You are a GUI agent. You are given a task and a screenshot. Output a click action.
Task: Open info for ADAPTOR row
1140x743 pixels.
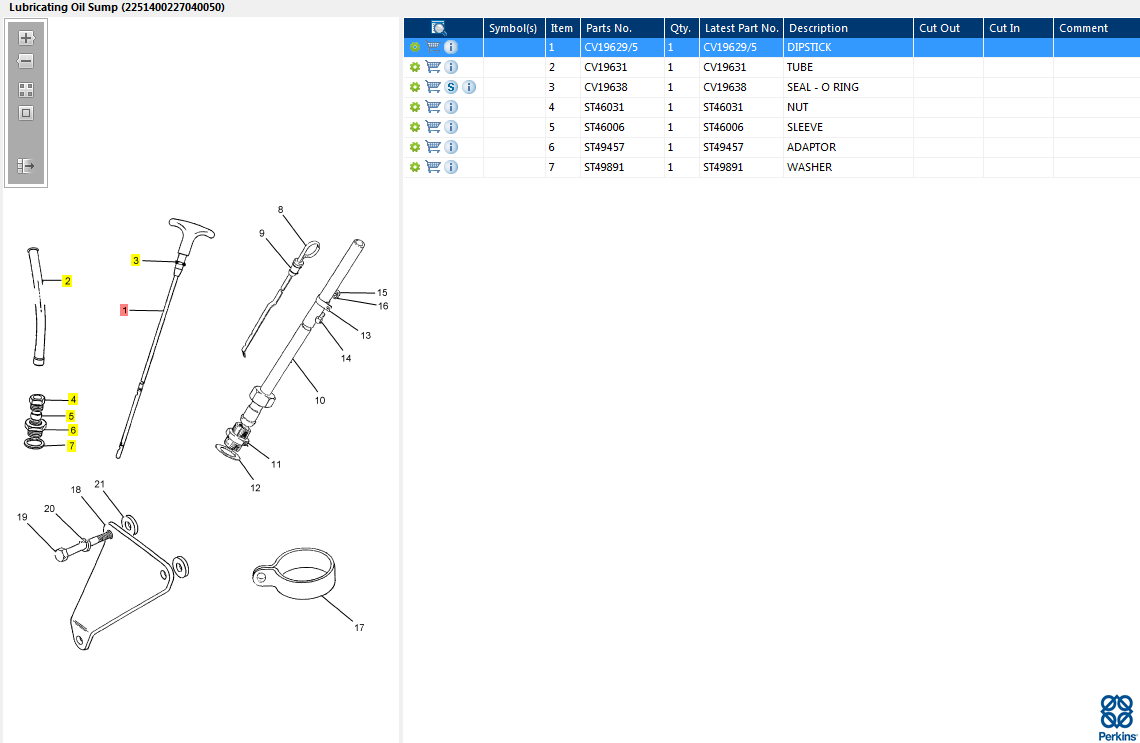coord(451,147)
